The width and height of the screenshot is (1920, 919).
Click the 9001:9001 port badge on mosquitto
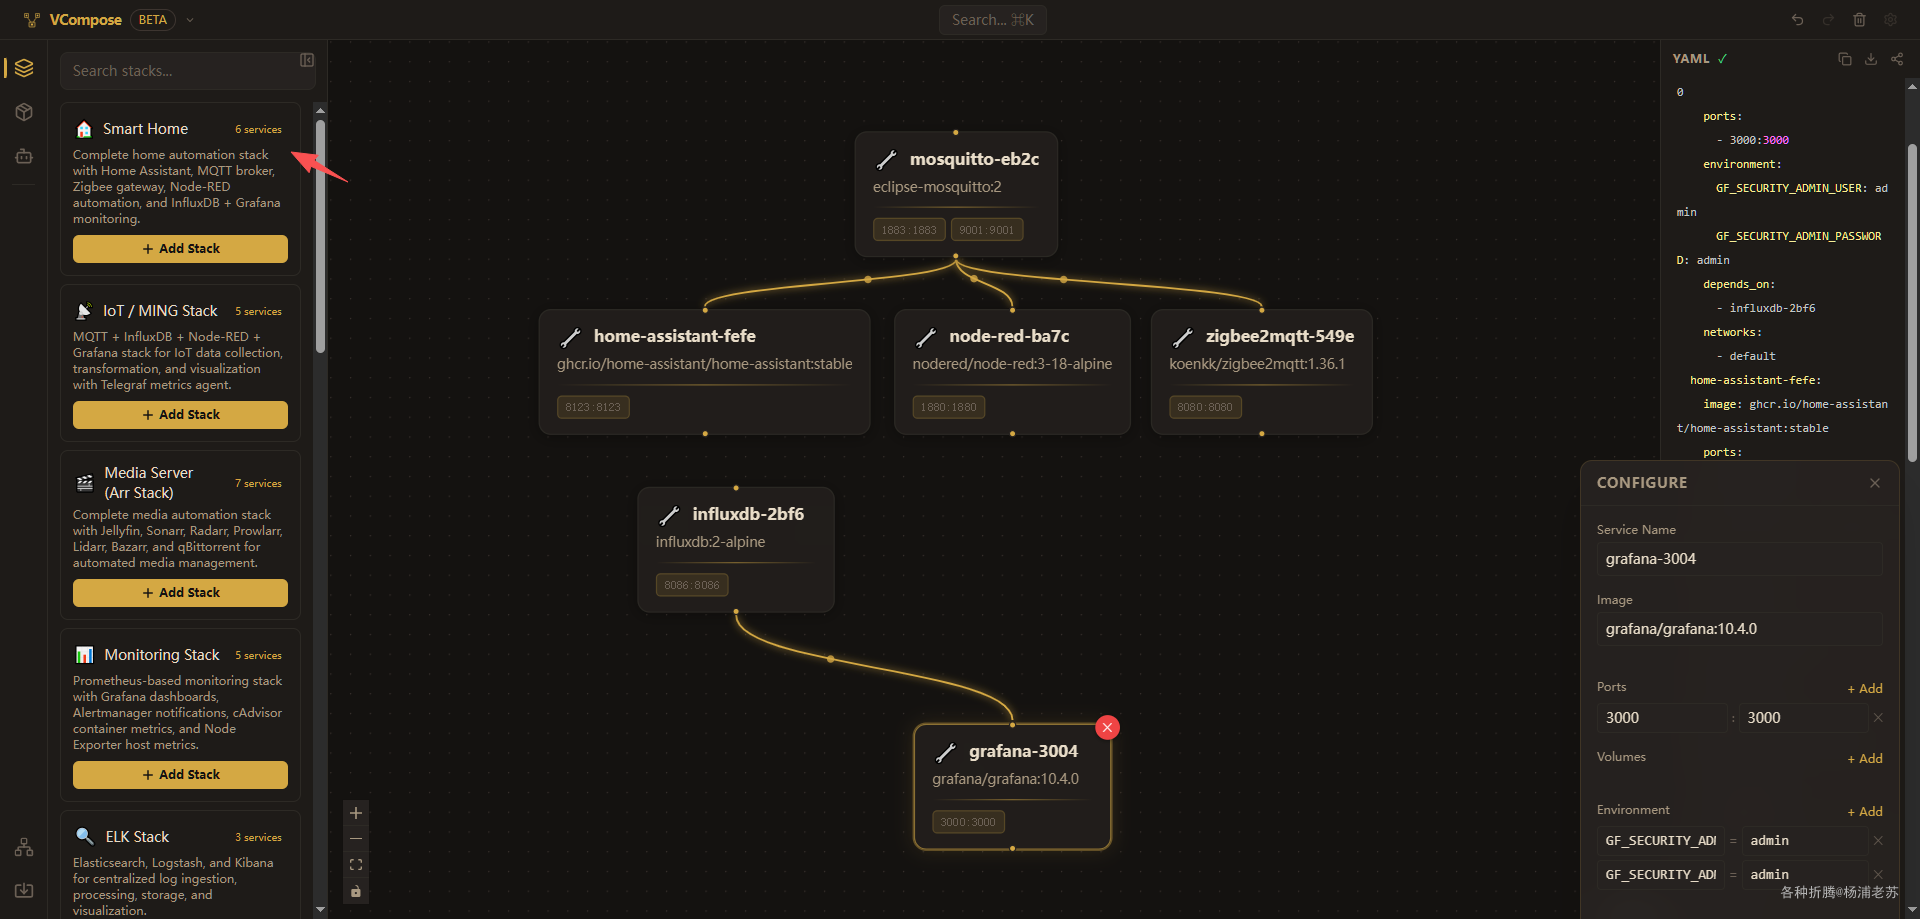tap(987, 230)
